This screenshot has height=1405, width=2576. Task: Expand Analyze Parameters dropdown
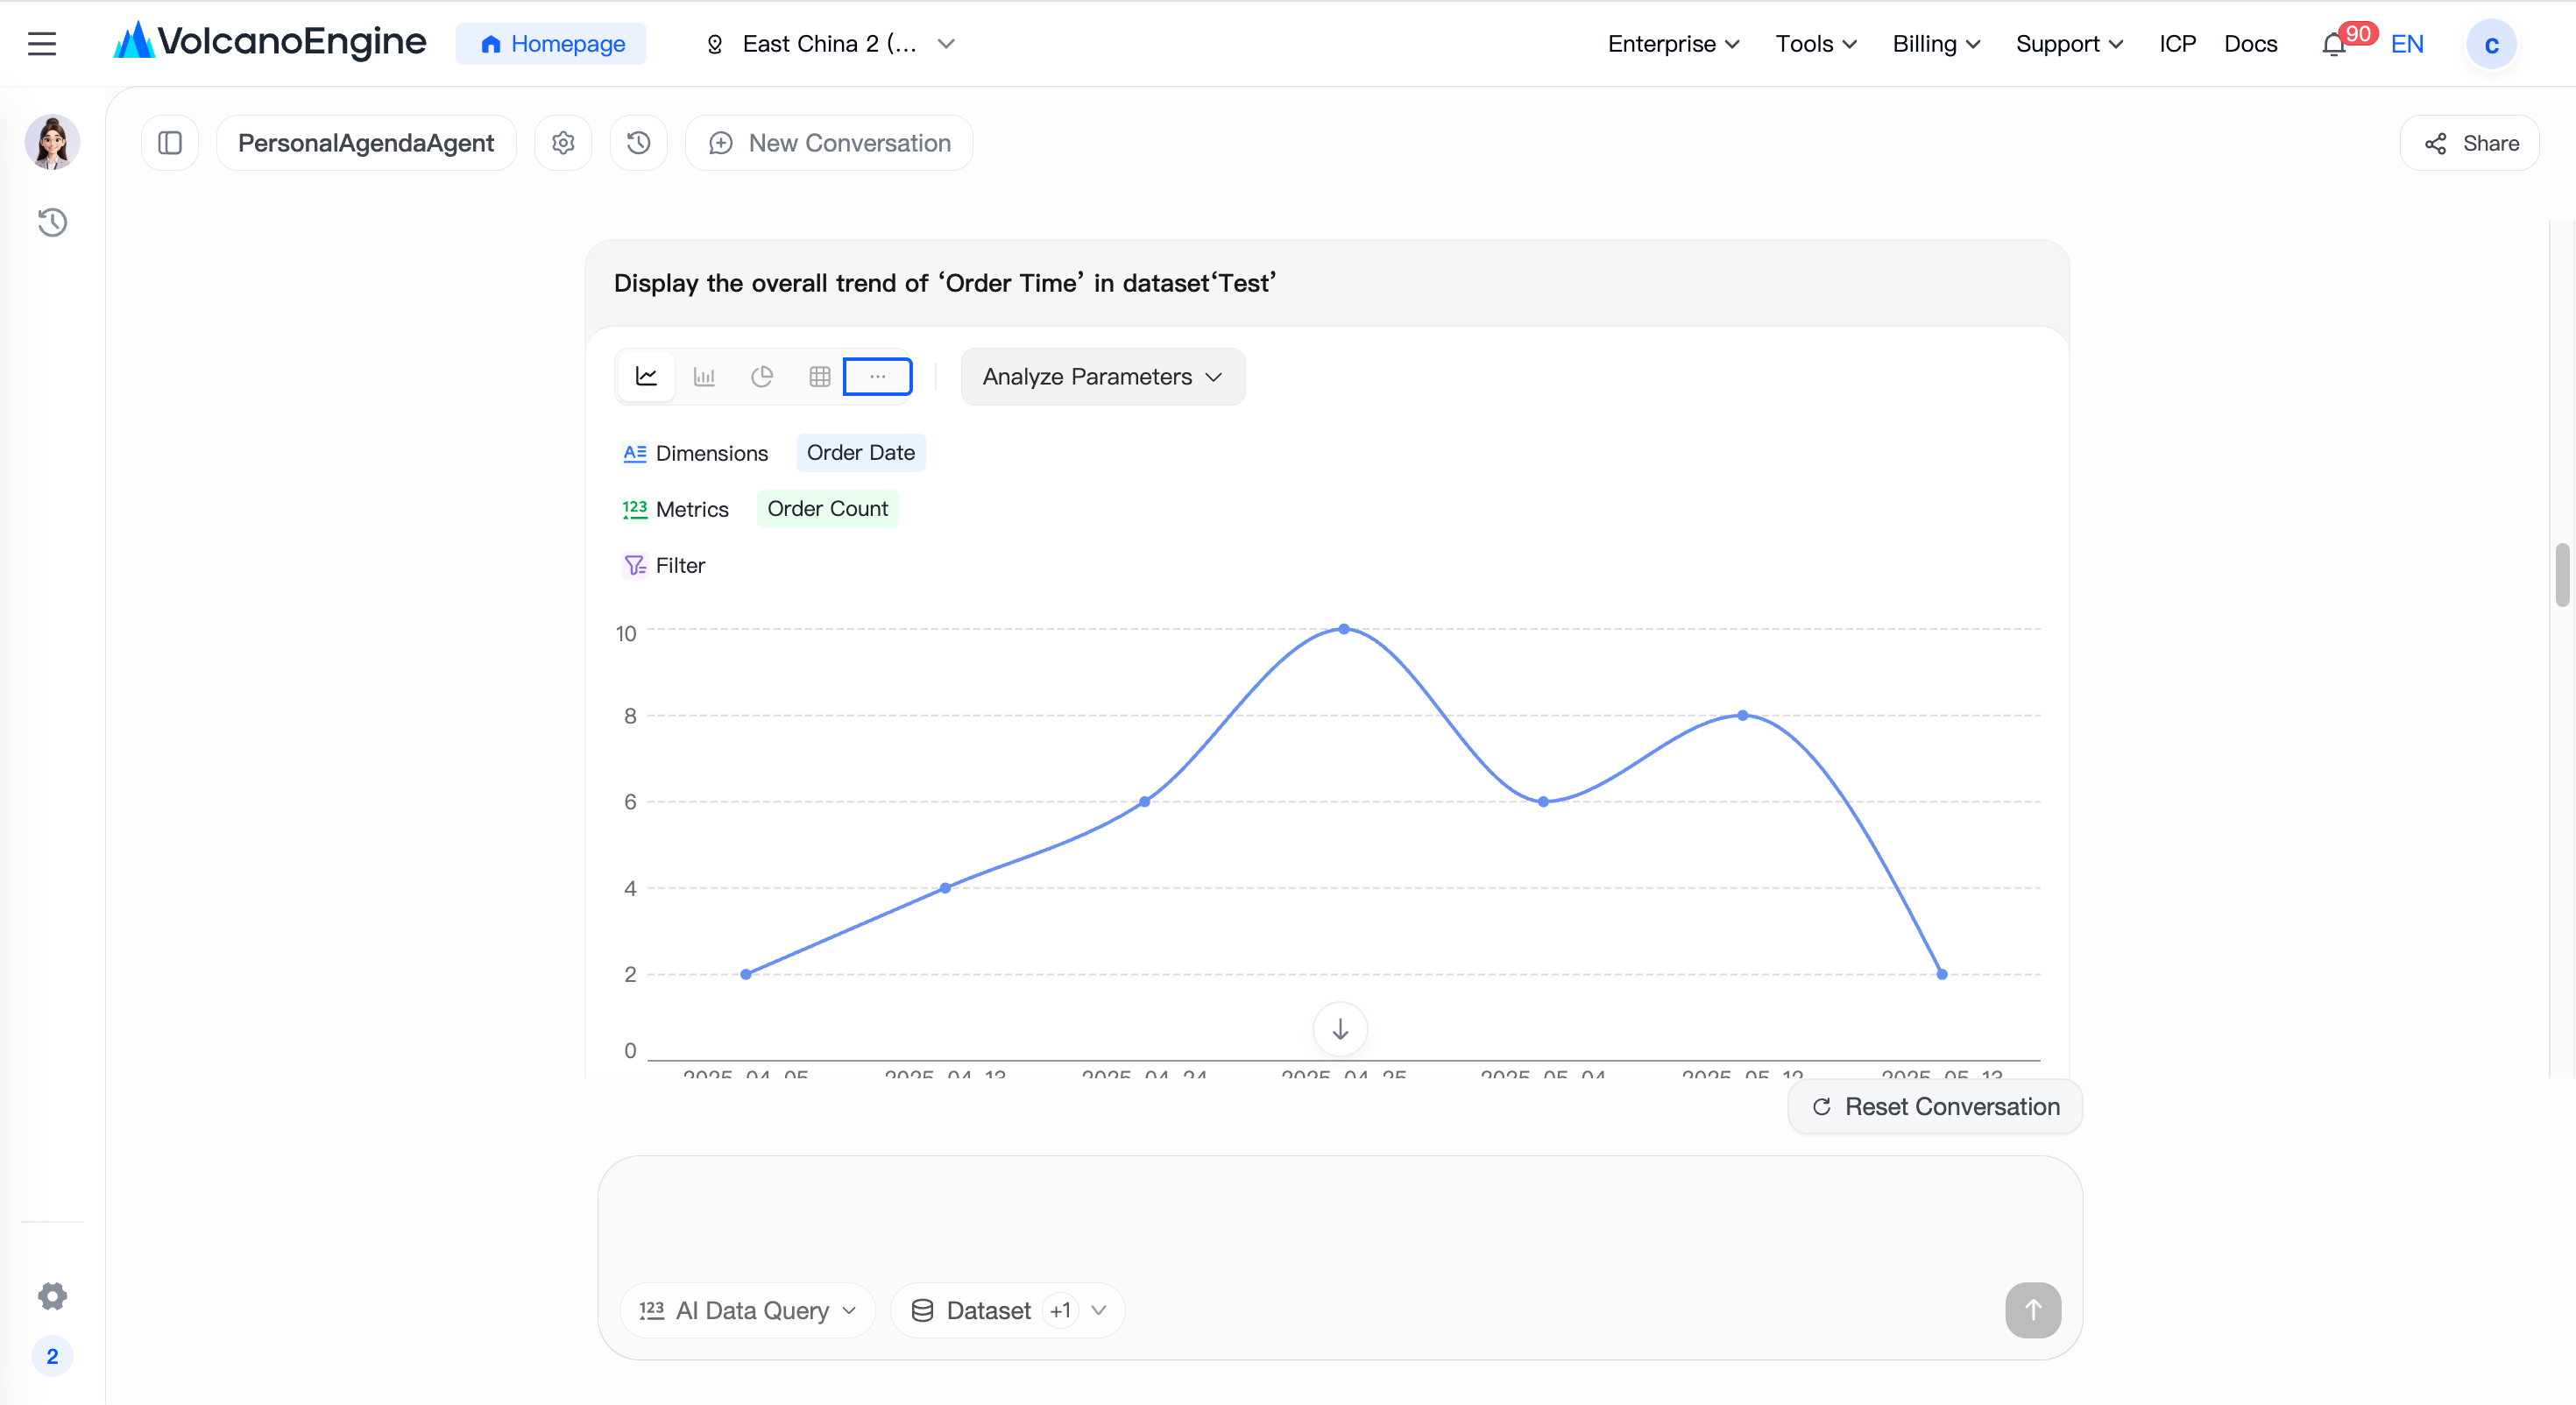pyautogui.click(x=1103, y=377)
